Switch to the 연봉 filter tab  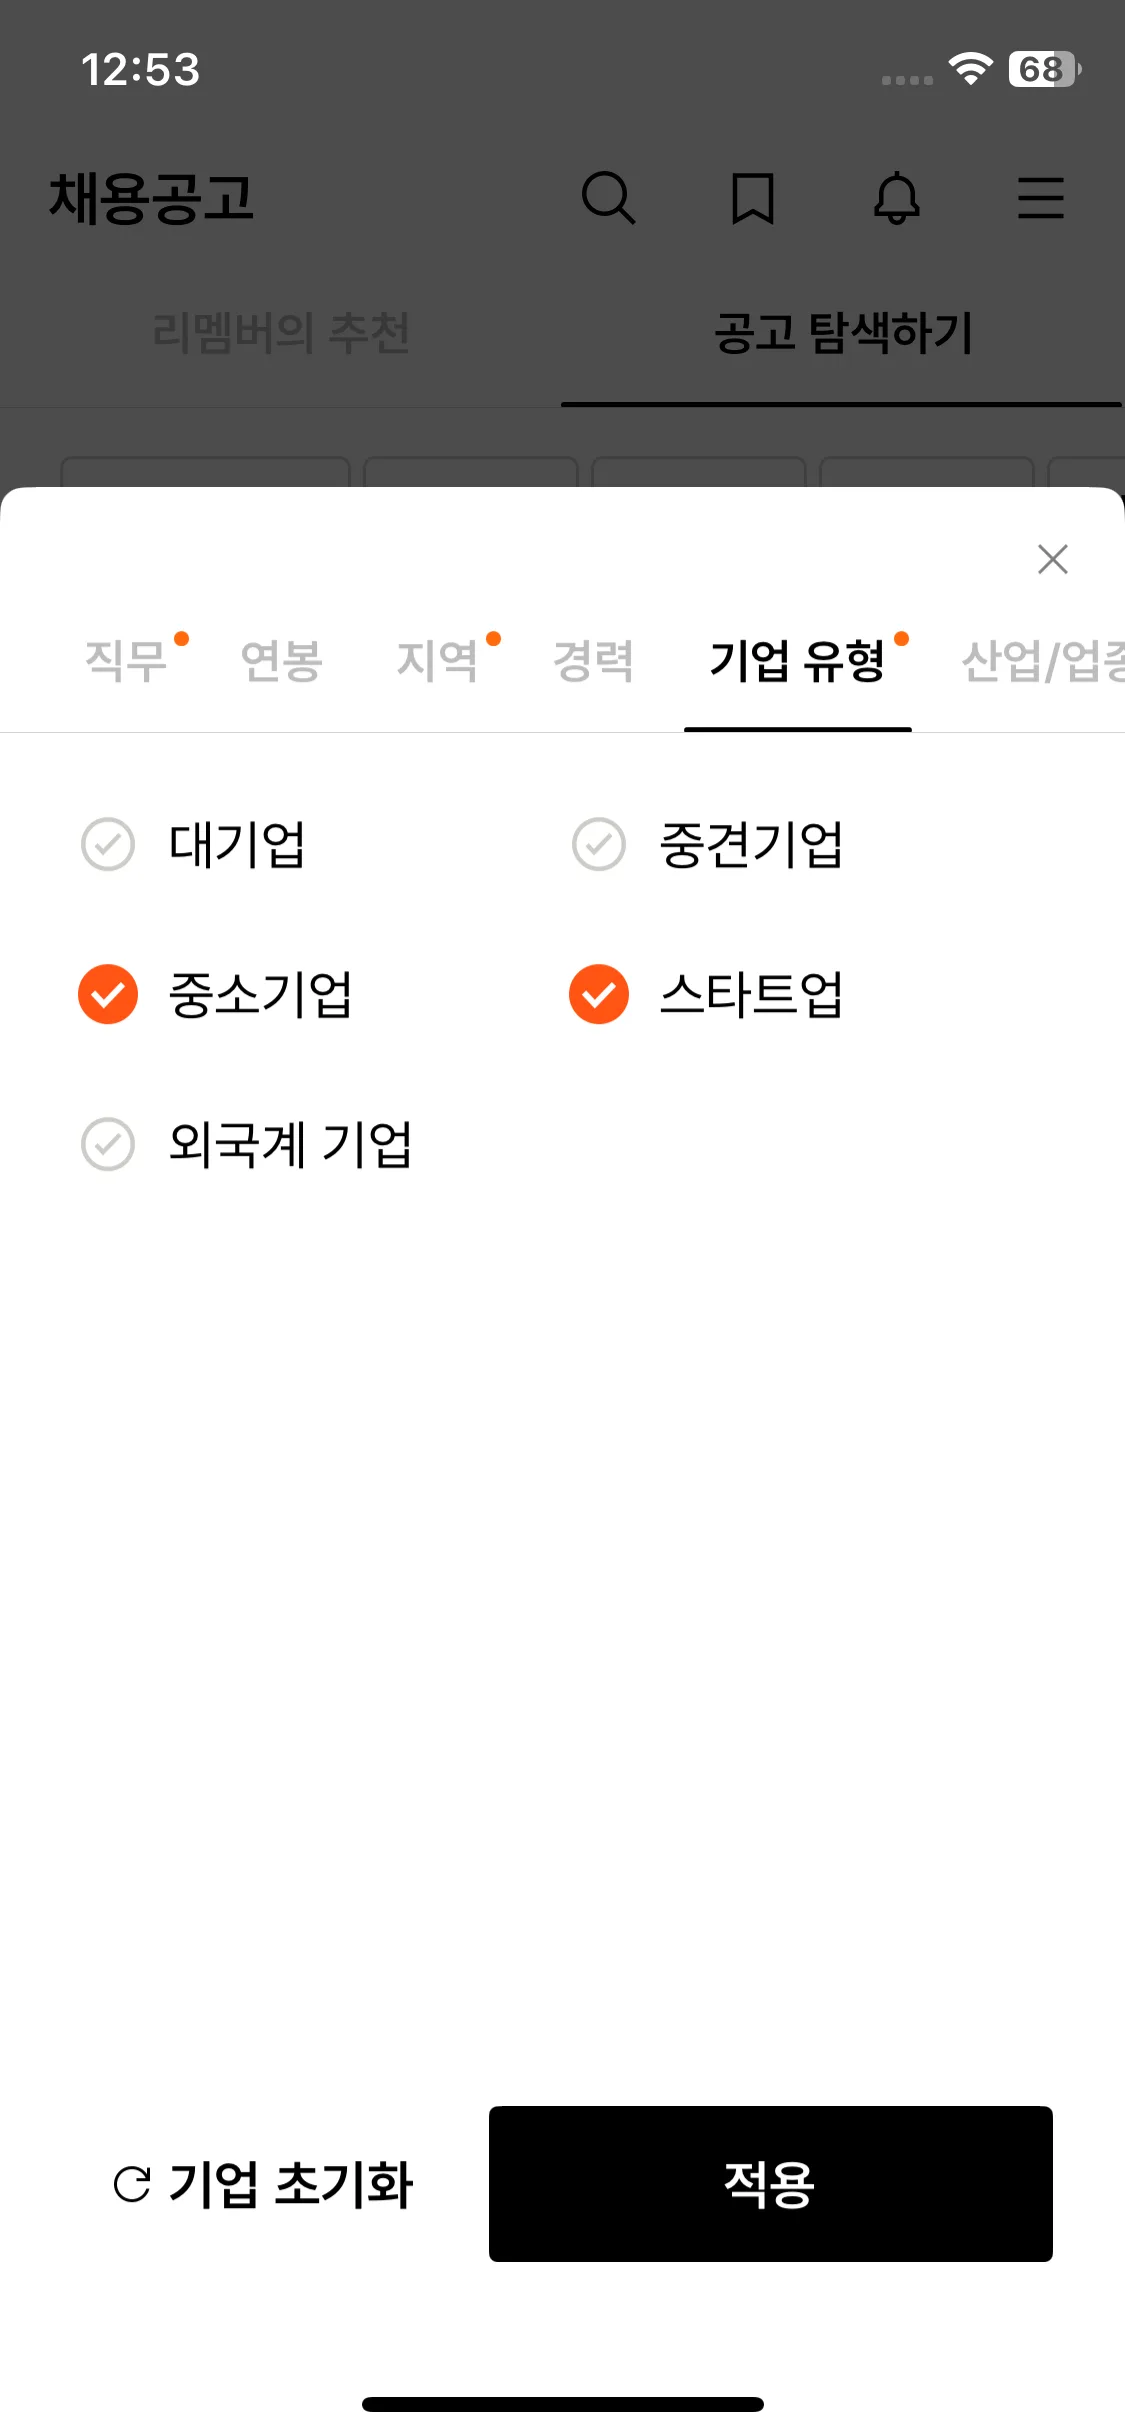282,661
